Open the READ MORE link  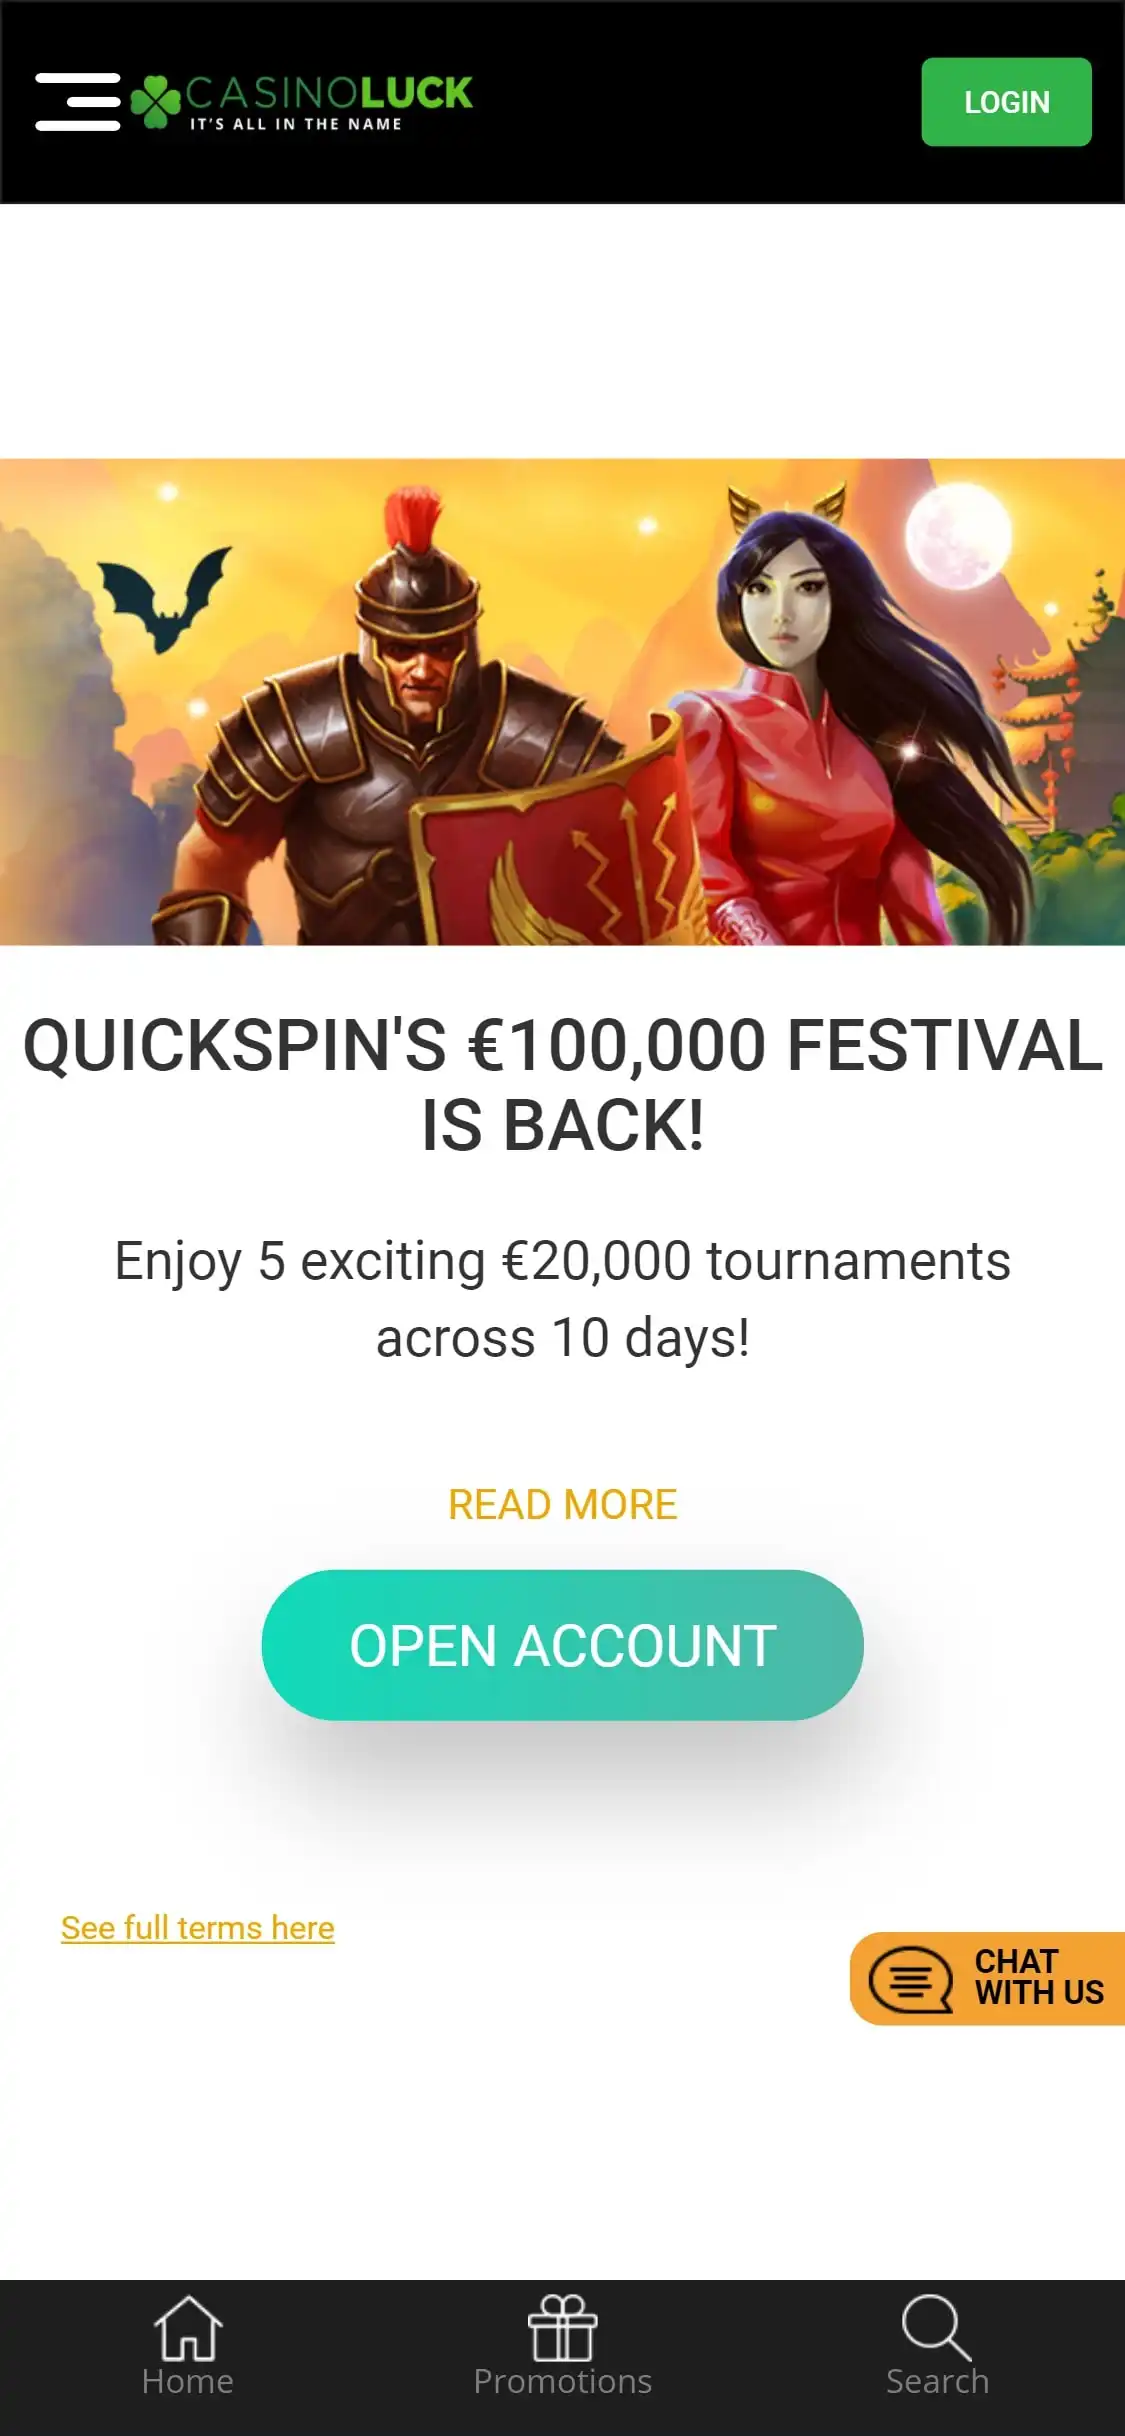coord(563,1505)
